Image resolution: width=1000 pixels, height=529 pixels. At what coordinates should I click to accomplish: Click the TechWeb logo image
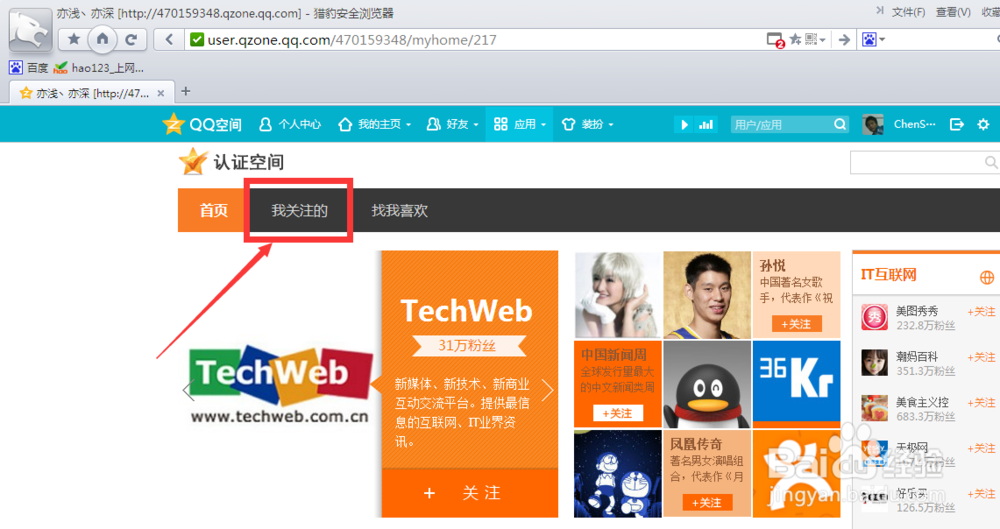click(280, 384)
